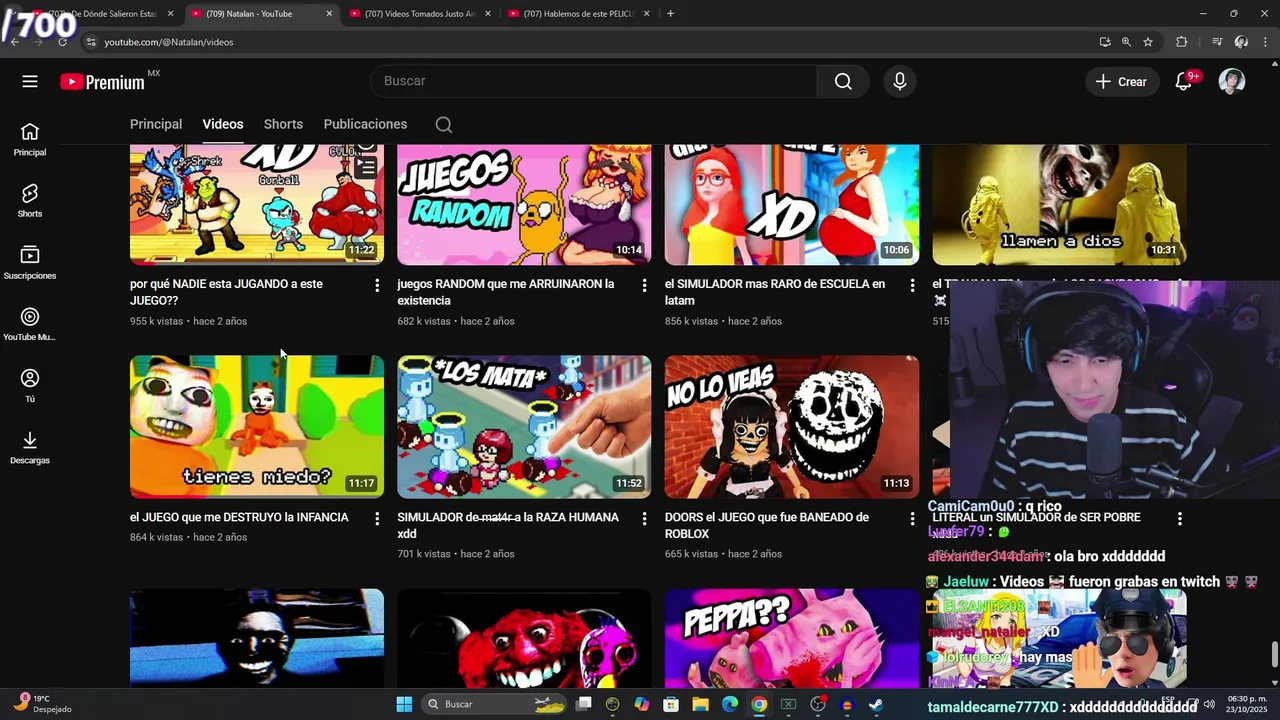Click the browser address bar URL
This screenshot has height=720, width=1280.
click(x=169, y=42)
